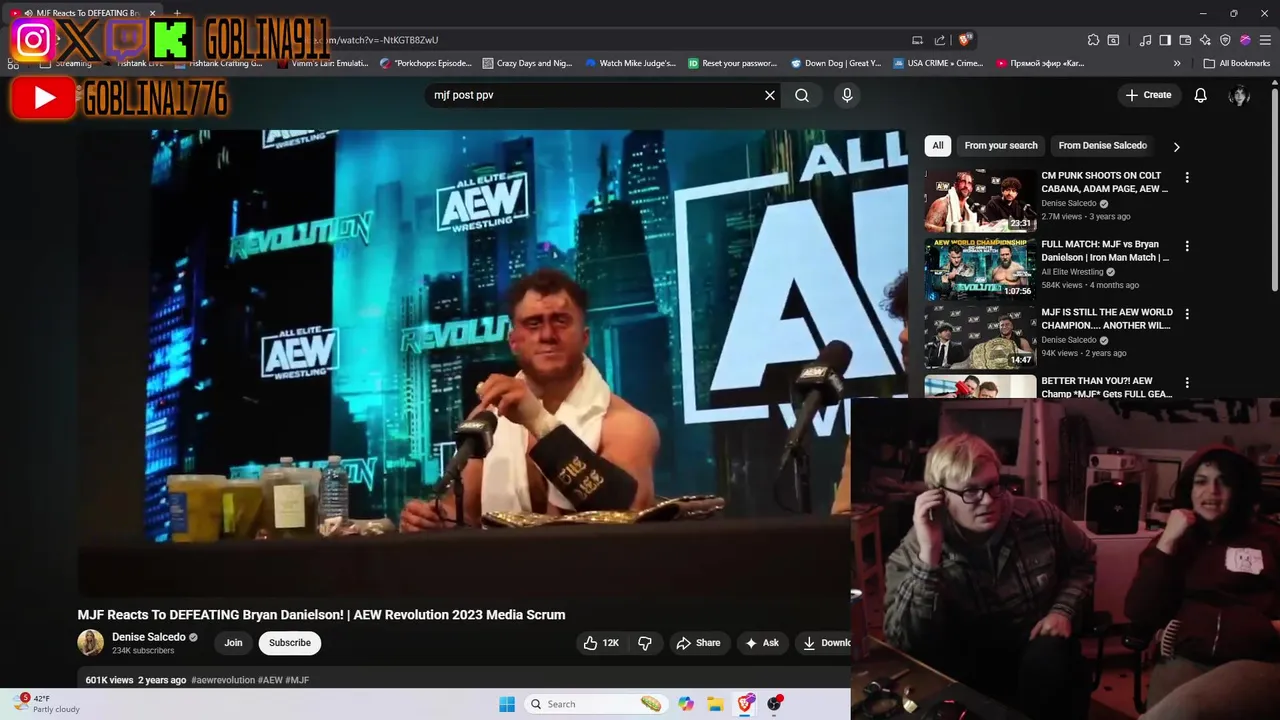Open CM PUNK SHOOTS ON COLT CABANA thumbnail
Image resolution: width=1280 pixels, height=720 pixels.
click(x=980, y=200)
